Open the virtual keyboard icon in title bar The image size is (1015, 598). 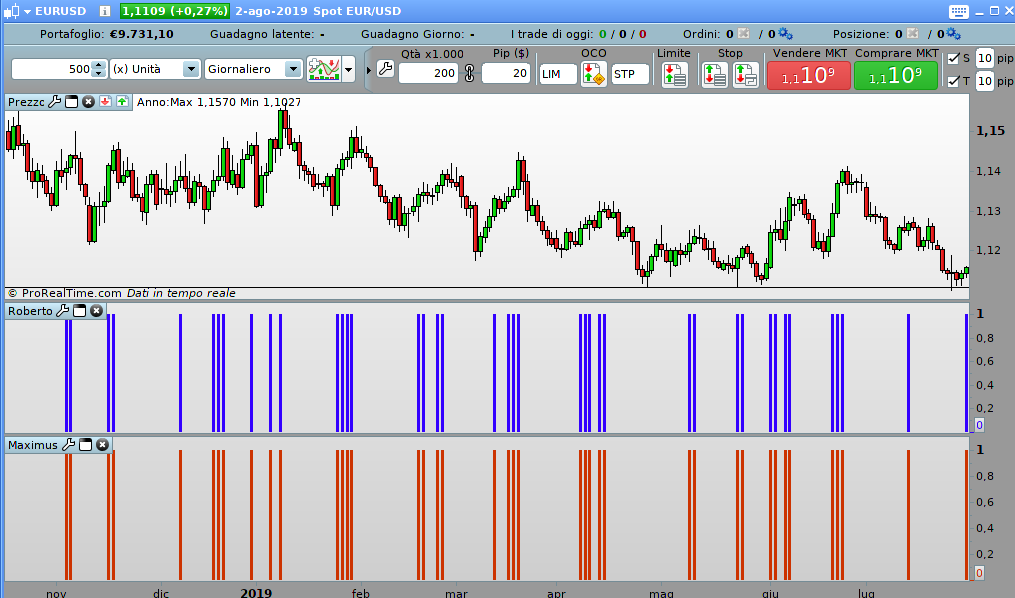coord(959,12)
